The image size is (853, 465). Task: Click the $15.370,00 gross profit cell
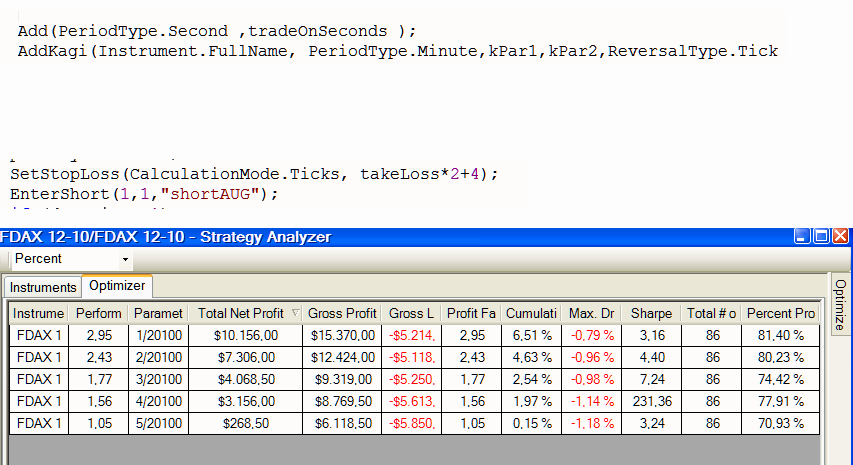(342, 336)
